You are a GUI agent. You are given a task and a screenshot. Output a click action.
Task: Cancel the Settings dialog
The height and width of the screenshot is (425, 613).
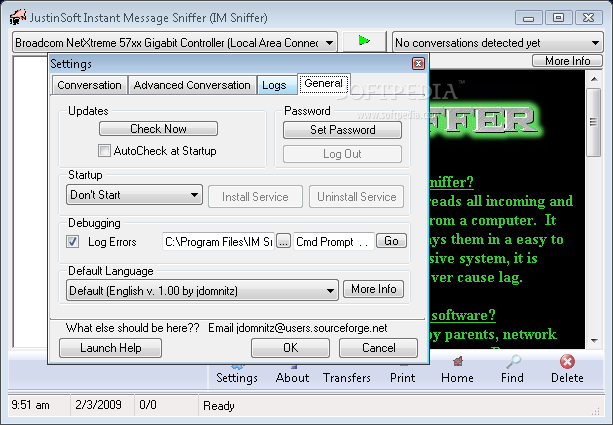point(378,348)
